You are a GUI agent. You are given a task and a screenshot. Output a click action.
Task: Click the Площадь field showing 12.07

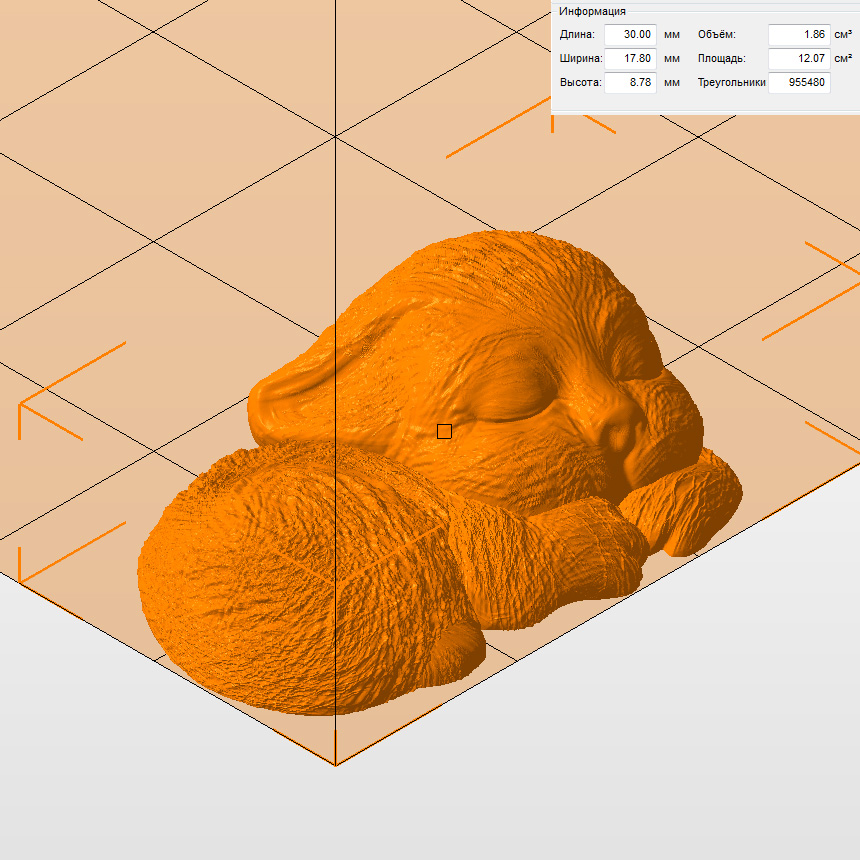coord(799,58)
